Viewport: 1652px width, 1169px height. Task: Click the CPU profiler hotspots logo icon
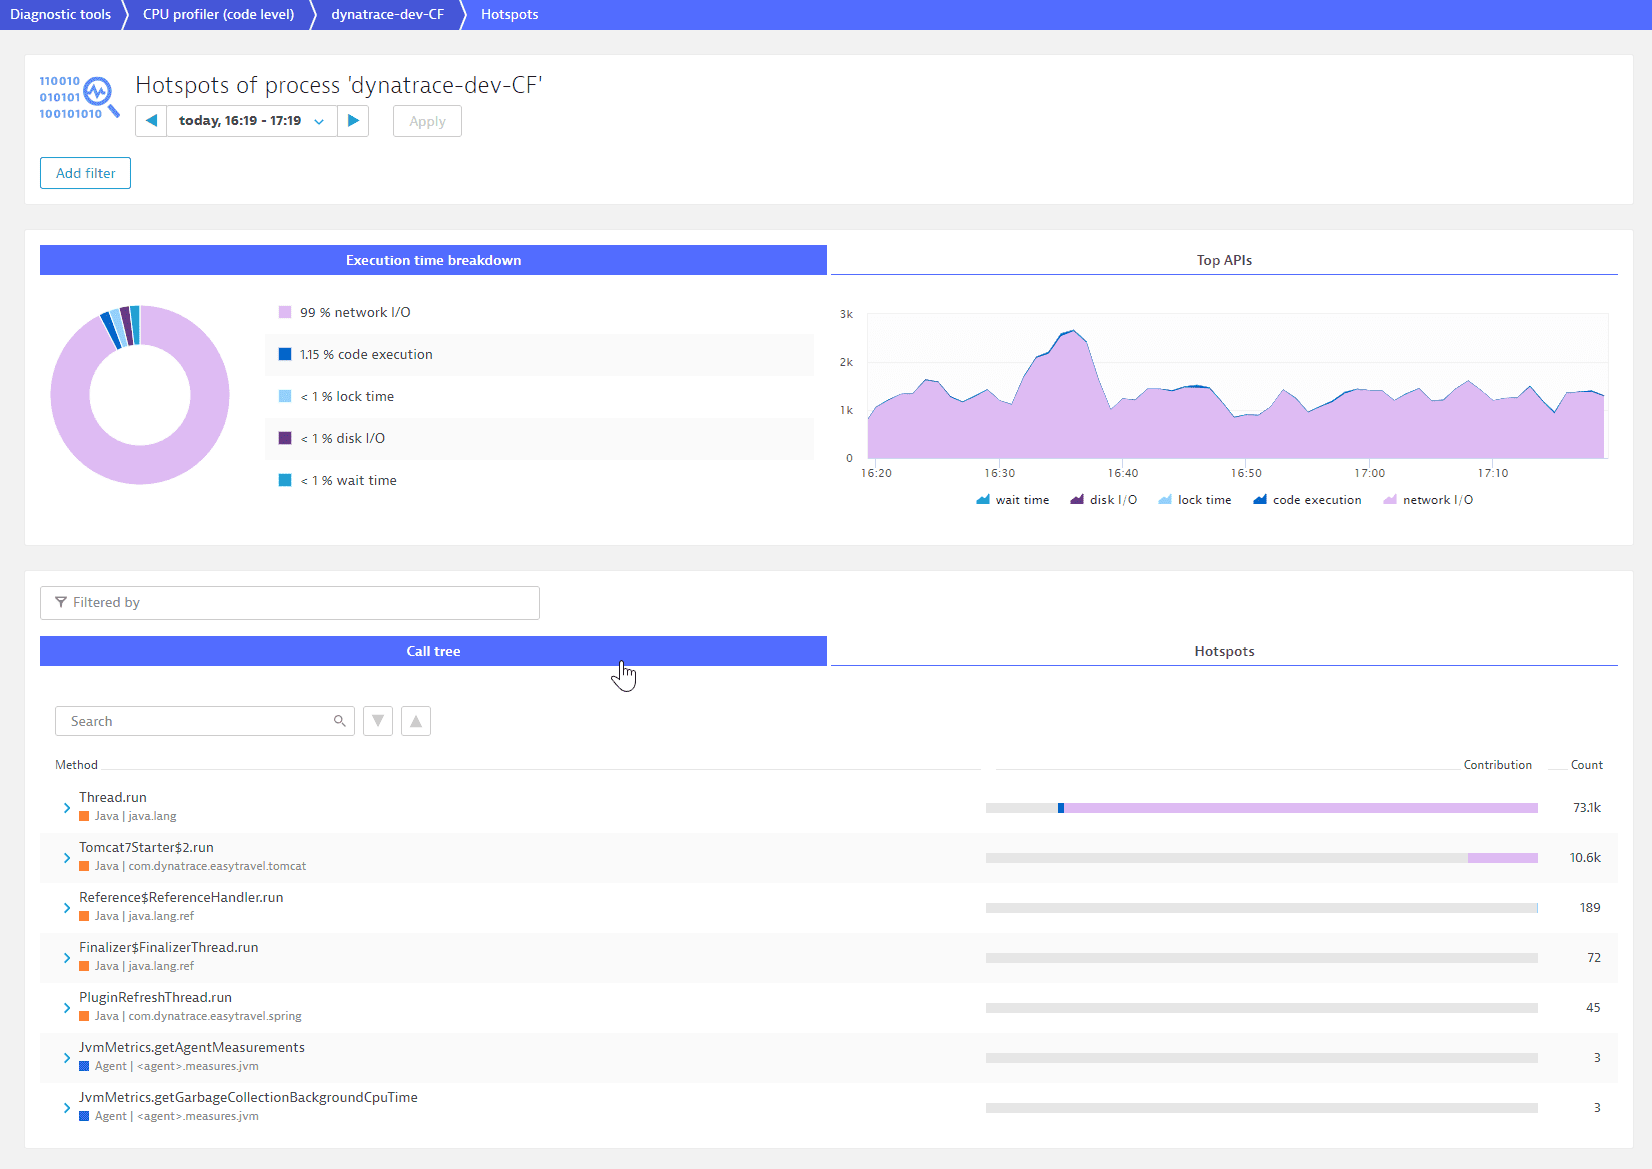pos(79,96)
